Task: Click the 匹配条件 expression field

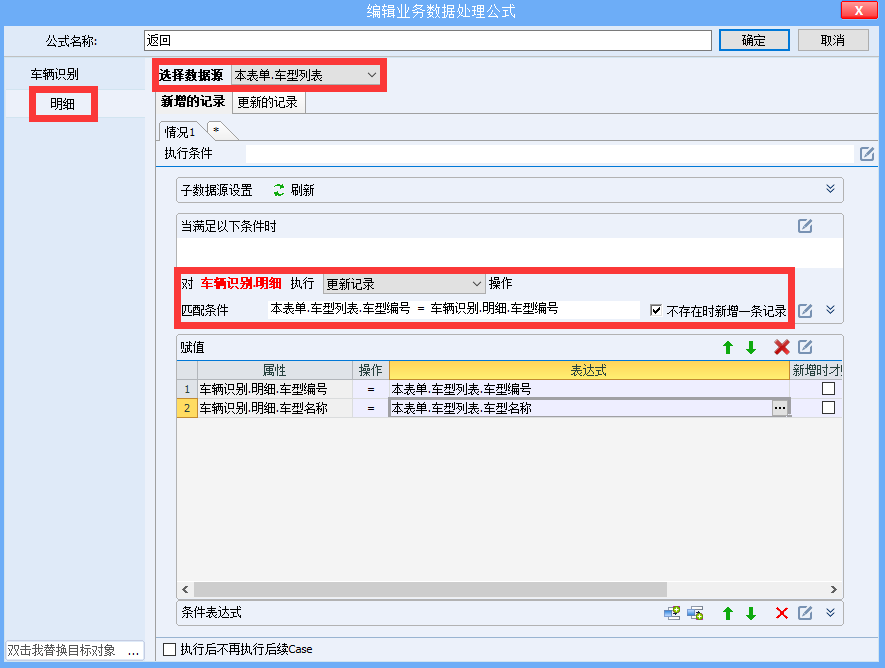Action: pos(454,309)
